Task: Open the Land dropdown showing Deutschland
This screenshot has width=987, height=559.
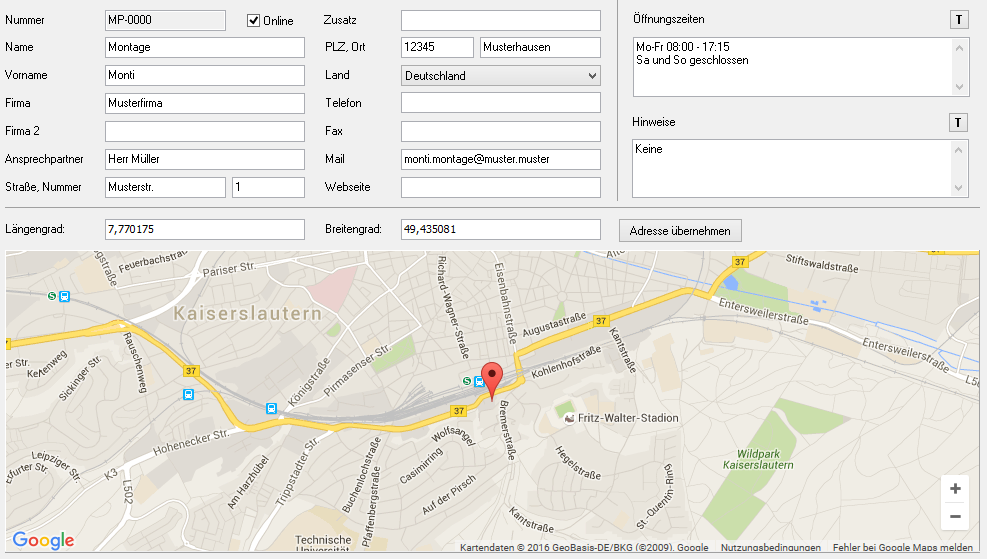Action: click(x=500, y=76)
